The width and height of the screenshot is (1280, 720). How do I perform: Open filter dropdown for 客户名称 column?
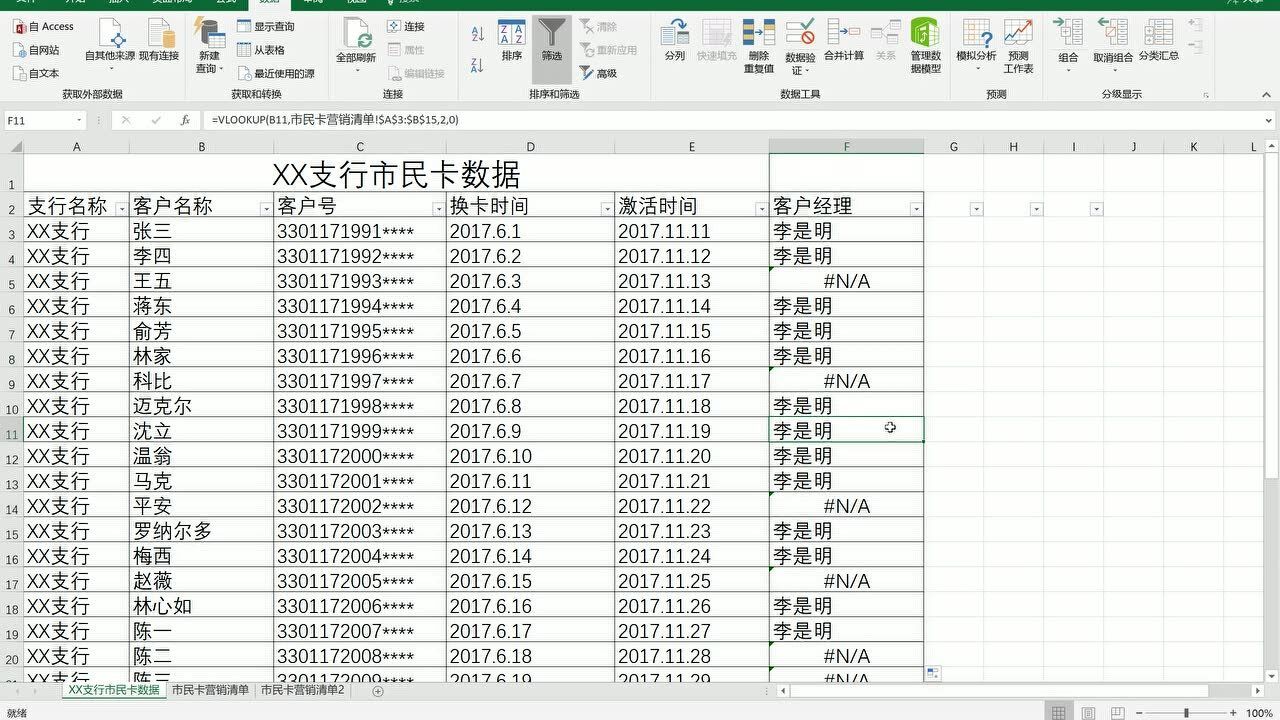pos(266,208)
